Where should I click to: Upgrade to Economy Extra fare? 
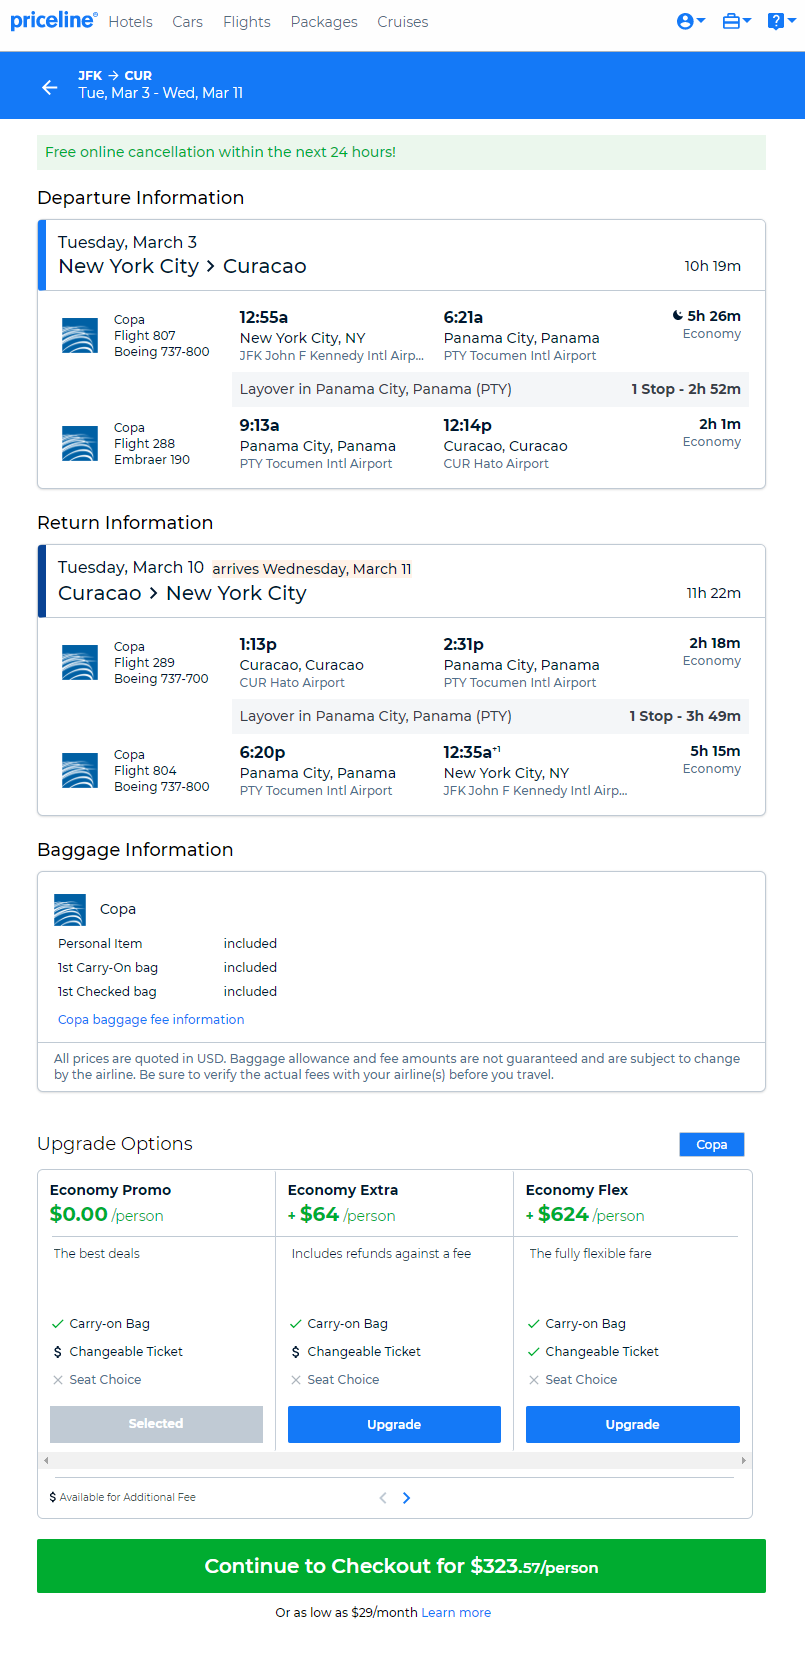(394, 1425)
